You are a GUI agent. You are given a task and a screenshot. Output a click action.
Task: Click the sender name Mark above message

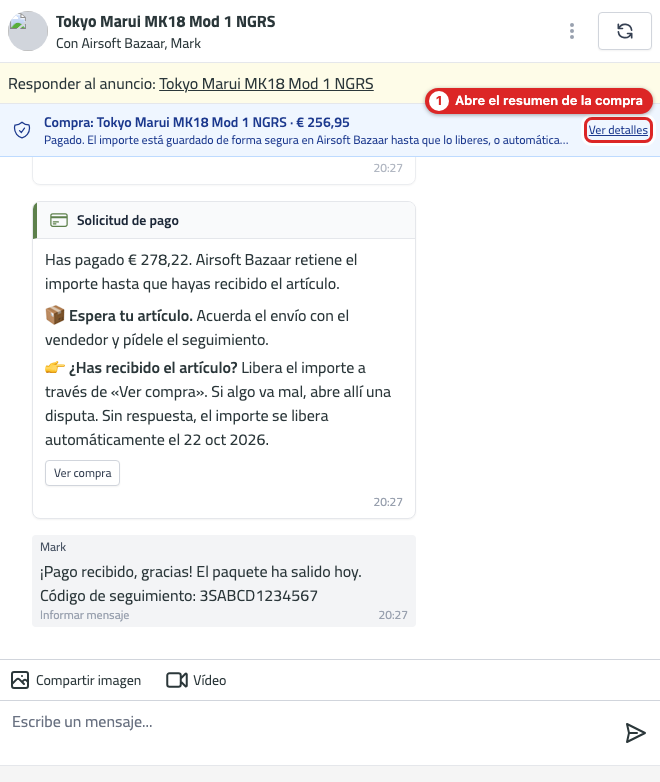tap(53, 547)
